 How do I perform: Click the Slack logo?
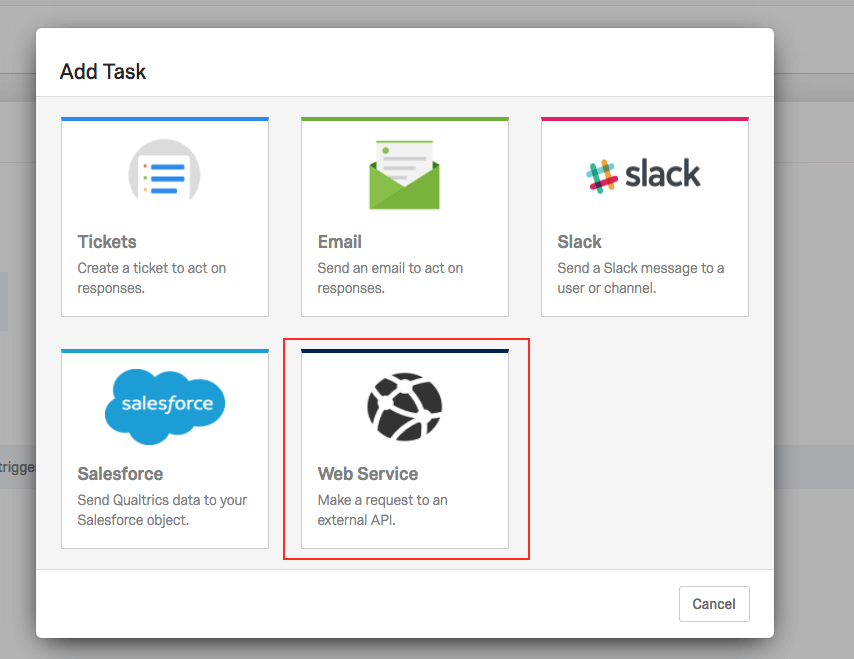tap(643, 175)
